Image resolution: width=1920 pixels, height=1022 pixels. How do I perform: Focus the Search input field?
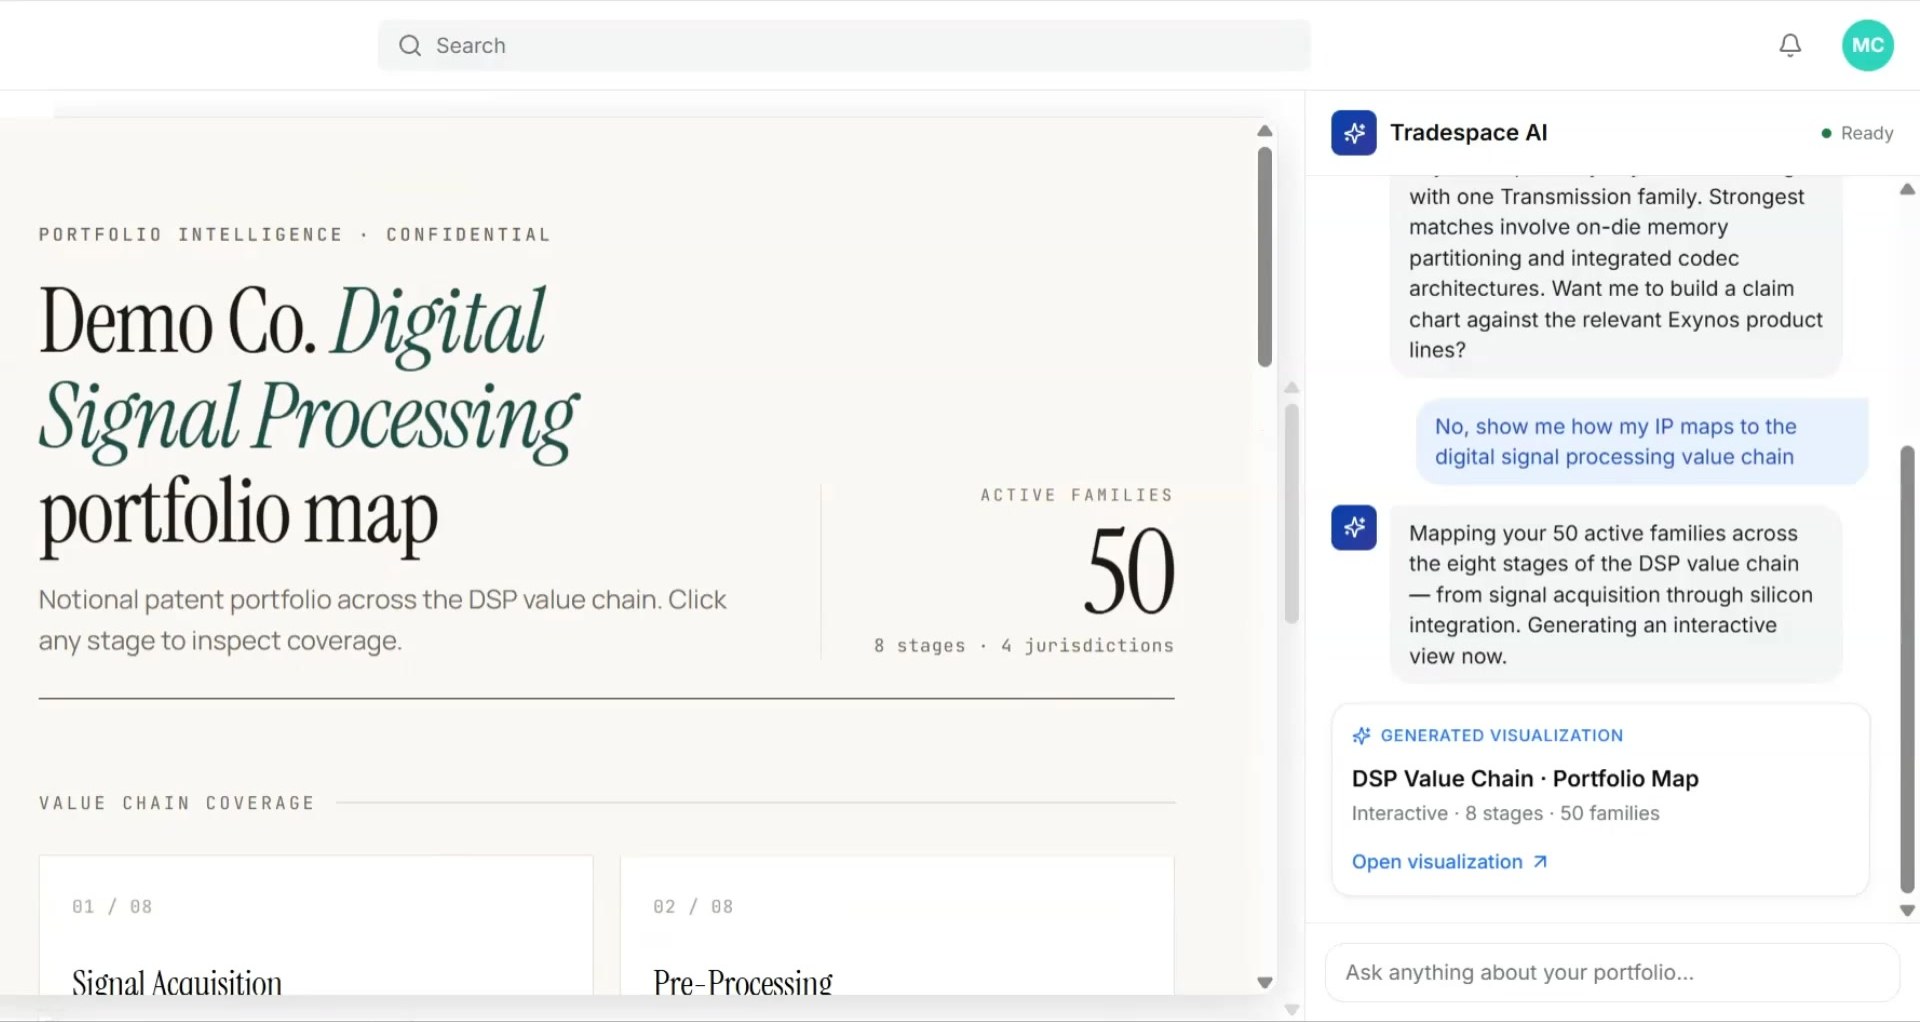[x=844, y=45]
